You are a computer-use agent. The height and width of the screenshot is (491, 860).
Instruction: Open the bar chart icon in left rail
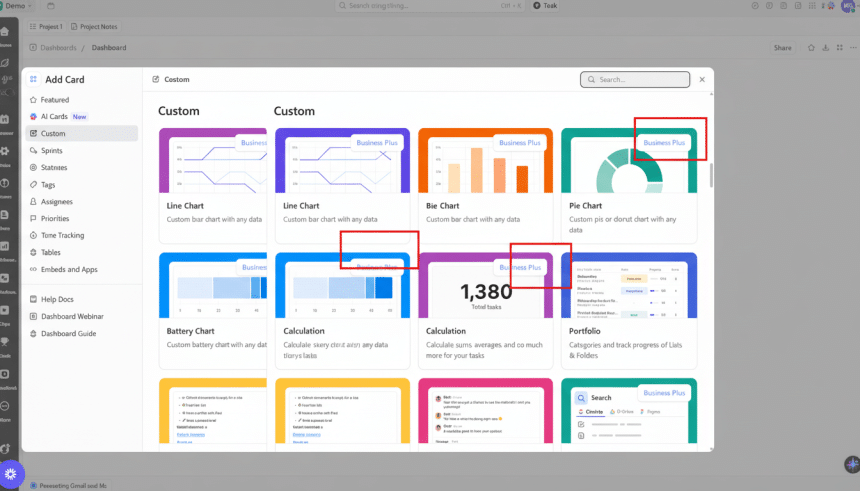[5, 246]
